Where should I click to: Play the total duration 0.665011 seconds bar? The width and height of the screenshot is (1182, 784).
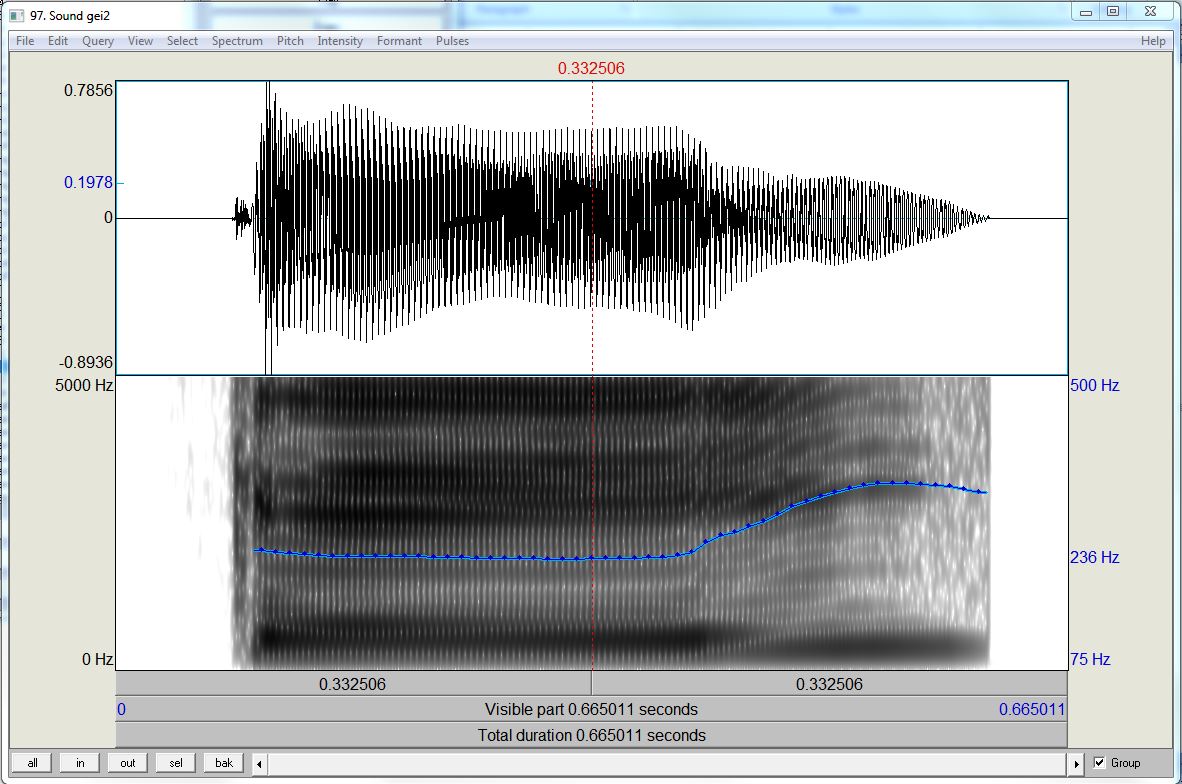tap(592, 735)
